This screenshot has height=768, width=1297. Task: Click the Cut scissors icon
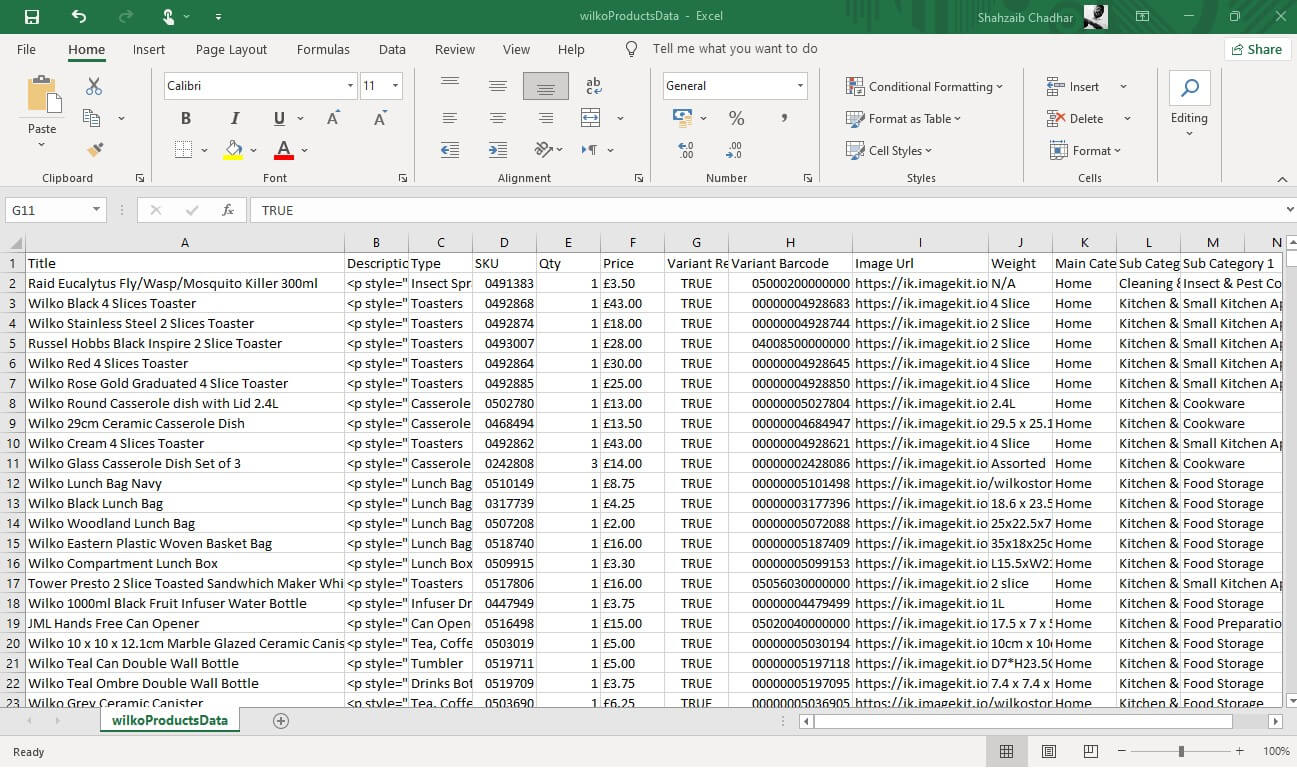[94, 87]
